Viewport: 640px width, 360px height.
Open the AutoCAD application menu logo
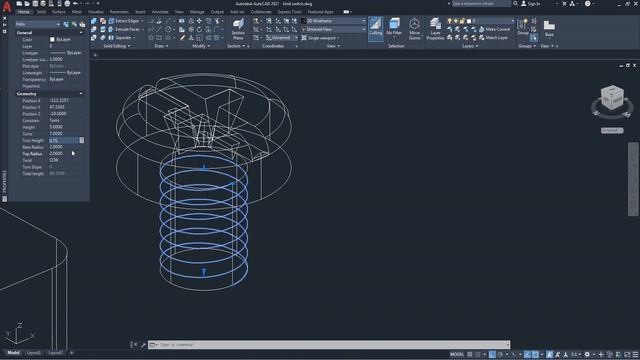point(7,7)
